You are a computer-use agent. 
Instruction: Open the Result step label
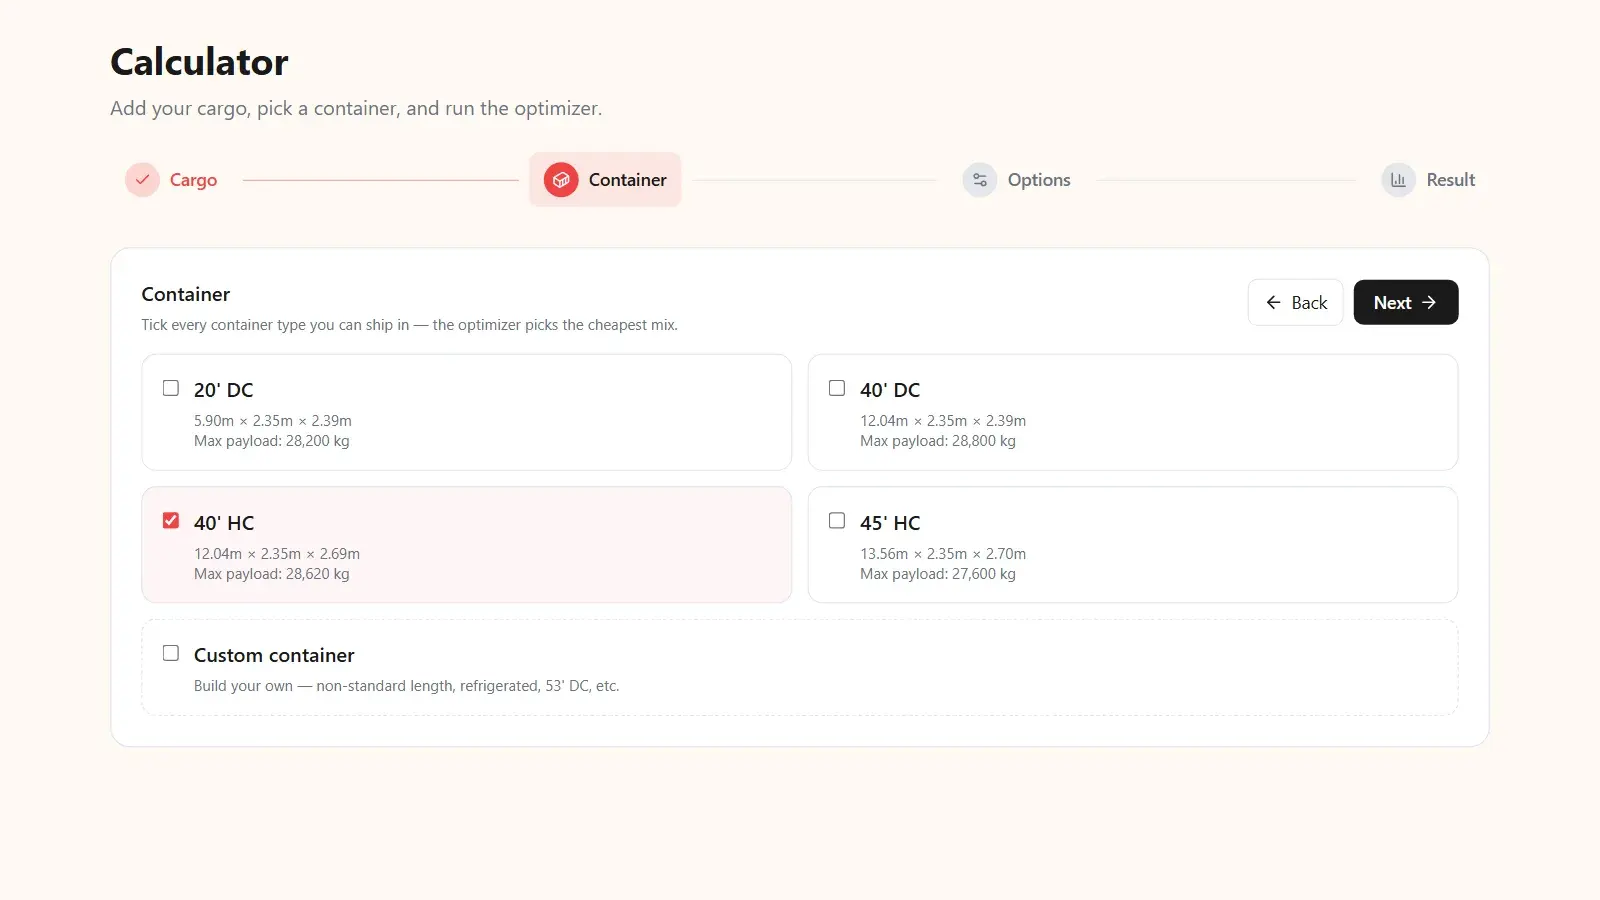pos(1451,180)
